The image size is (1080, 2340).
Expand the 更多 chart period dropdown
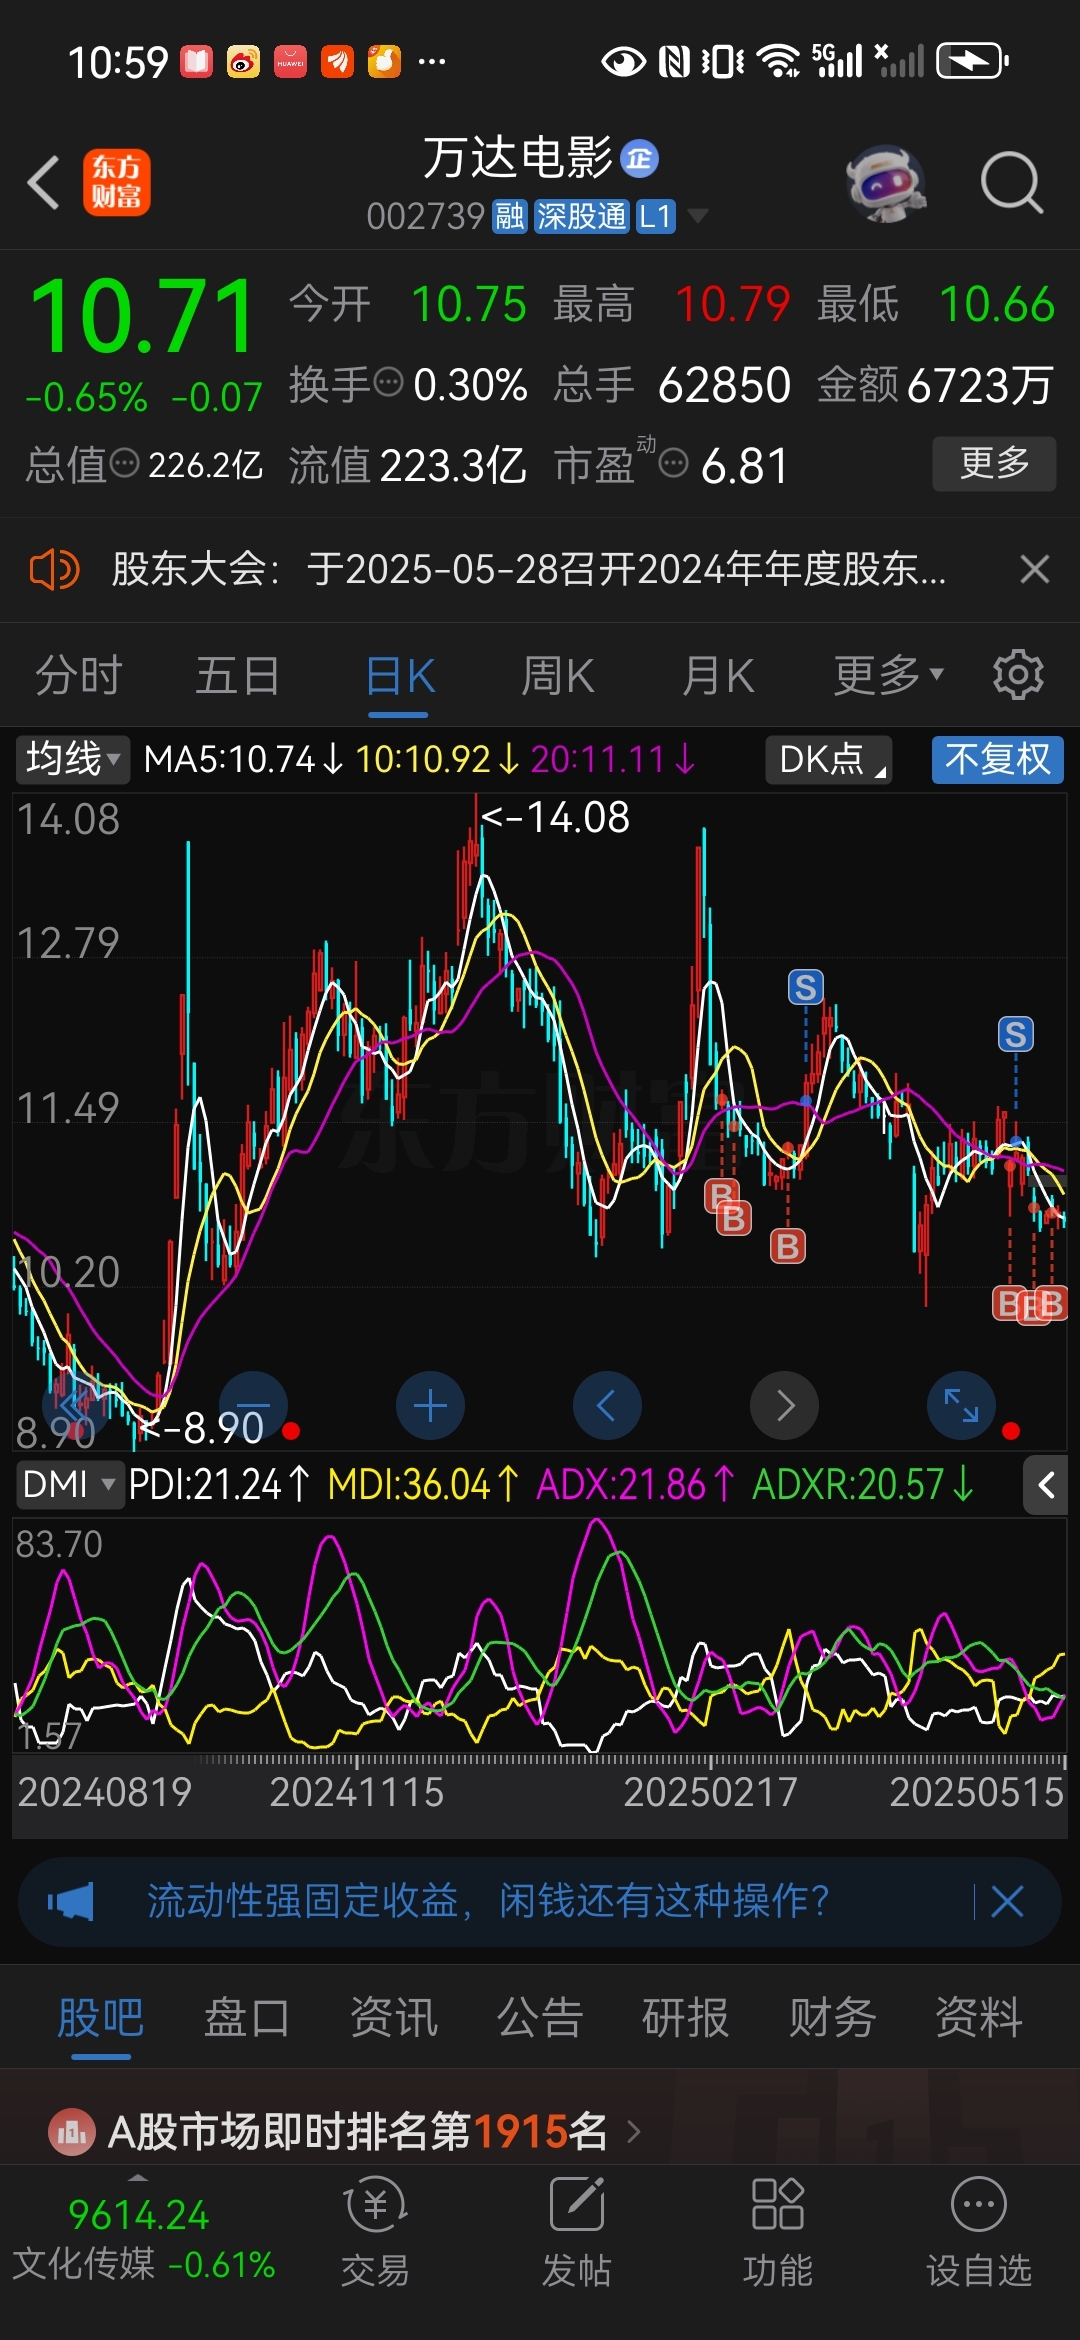click(x=888, y=676)
